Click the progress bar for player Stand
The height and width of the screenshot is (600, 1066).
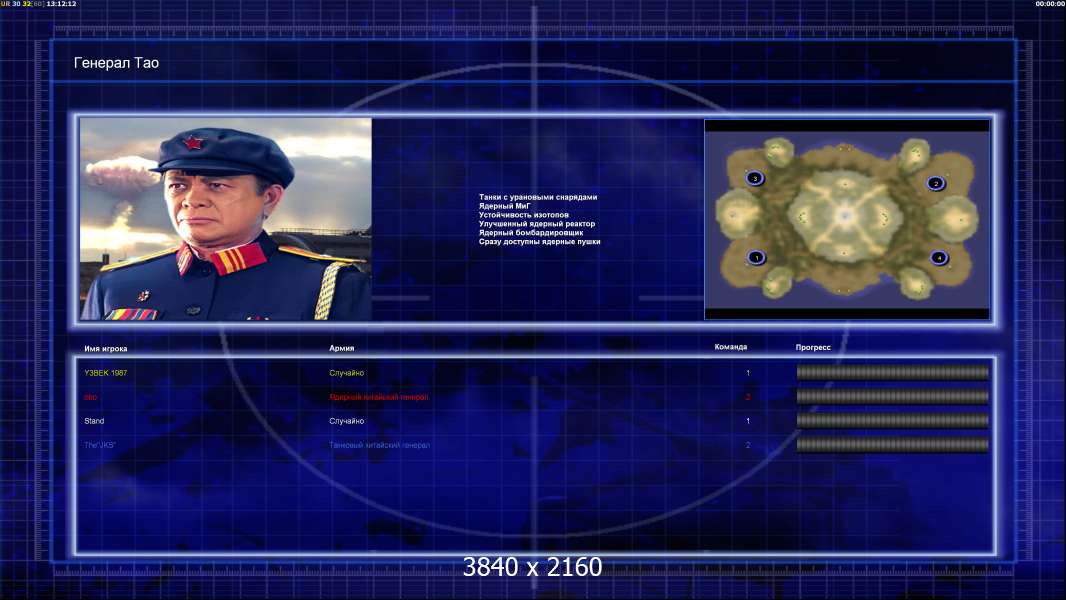893,421
